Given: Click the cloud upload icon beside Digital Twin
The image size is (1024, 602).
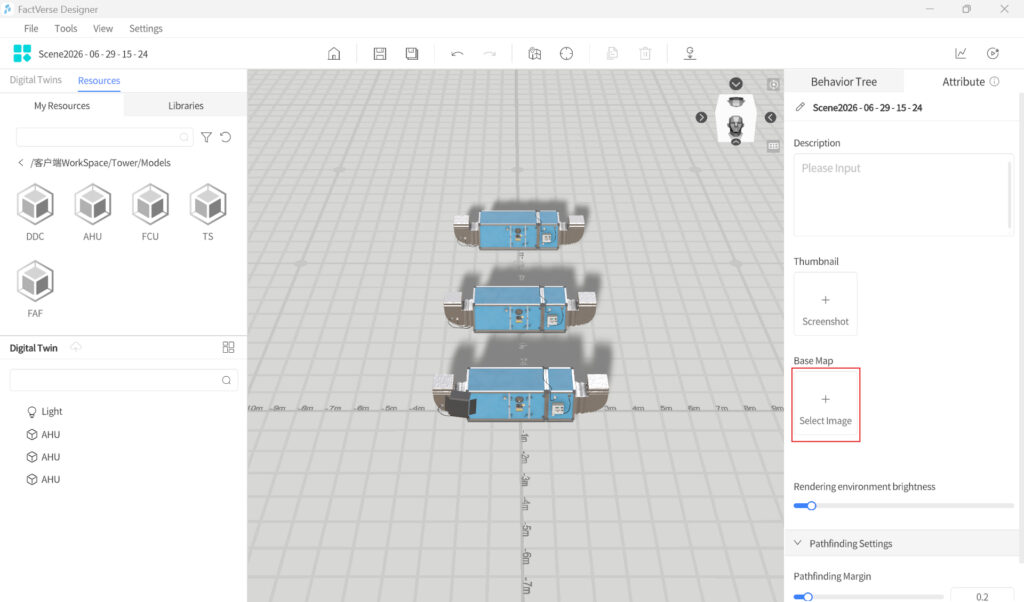Looking at the screenshot, I should [x=76, y=347].
